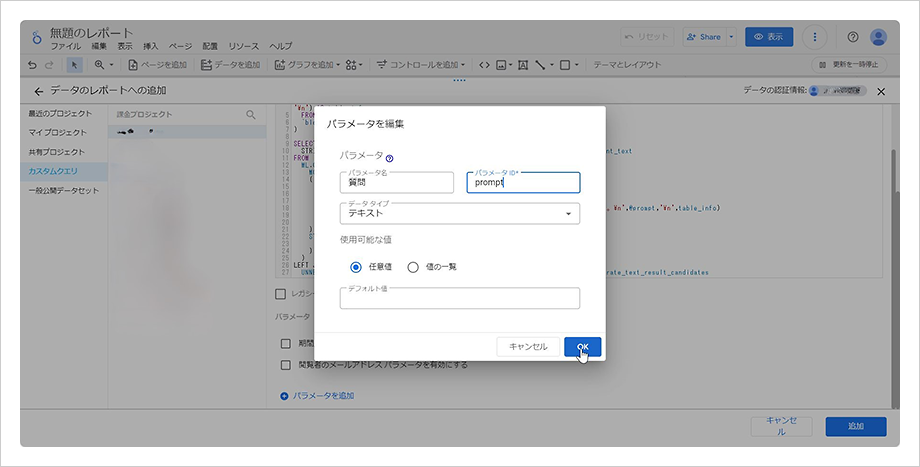Toggle the 期間 parameter checkbox
Image resolution: width=920 pixels, height=467 pixels.
pyautogui.click(x=286, y=344)
